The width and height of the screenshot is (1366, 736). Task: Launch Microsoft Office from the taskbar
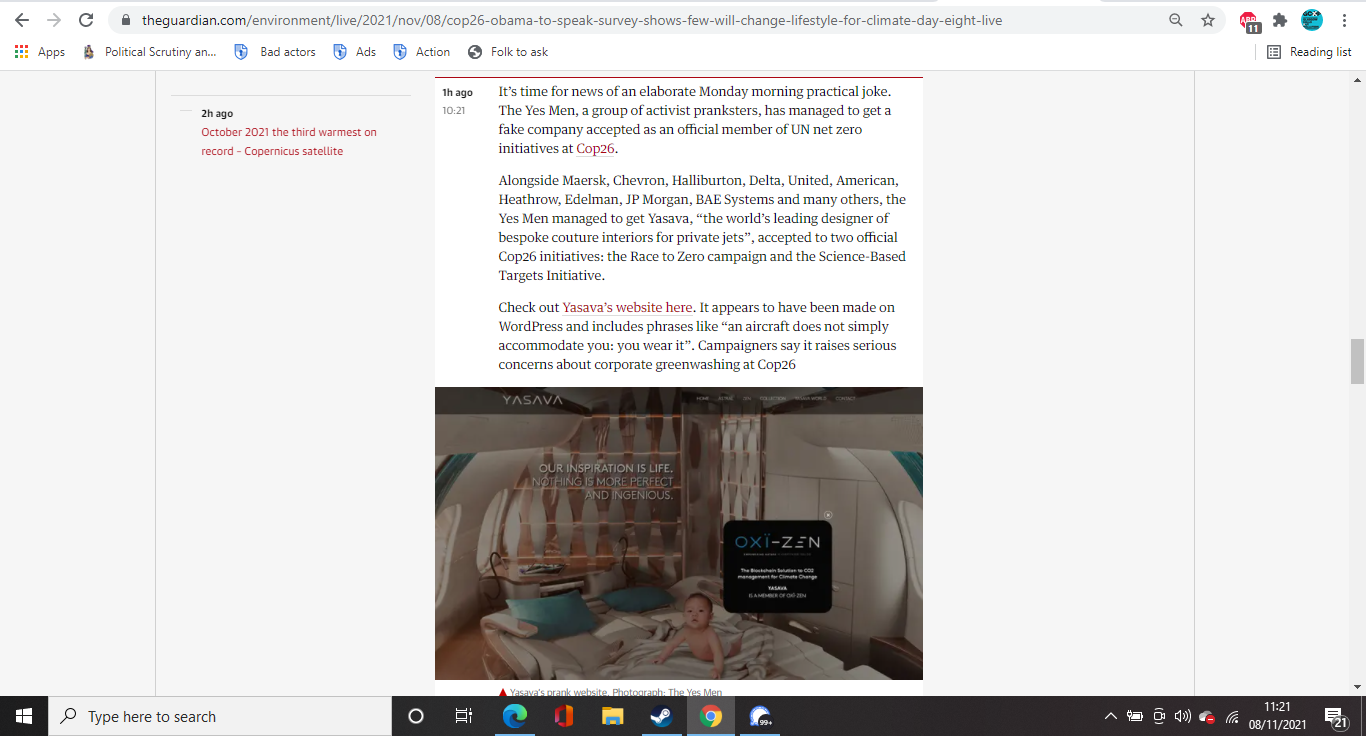point(564,716)
